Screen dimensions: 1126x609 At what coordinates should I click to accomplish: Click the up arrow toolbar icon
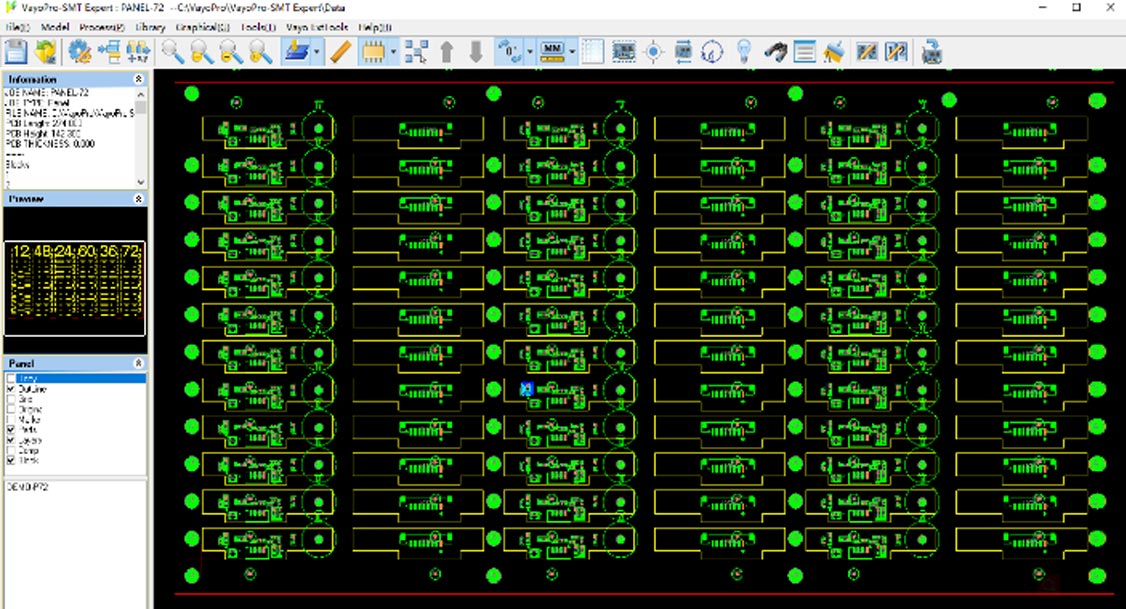(447, 51)
